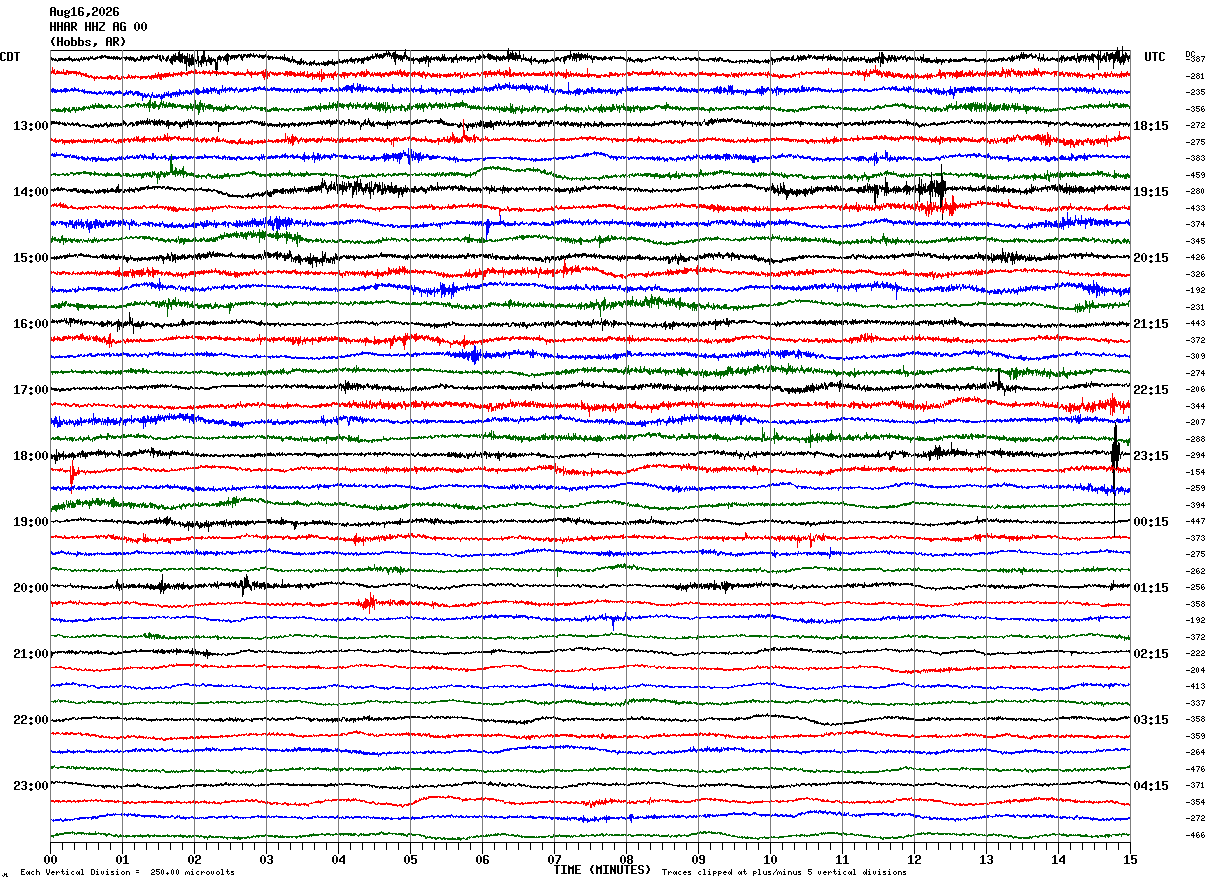The width and height of the screenshot is (1210, 886).
Task: Click the "Each Vertical Division = 250.00 microvolts" note
Action: (x=127, y=873)
